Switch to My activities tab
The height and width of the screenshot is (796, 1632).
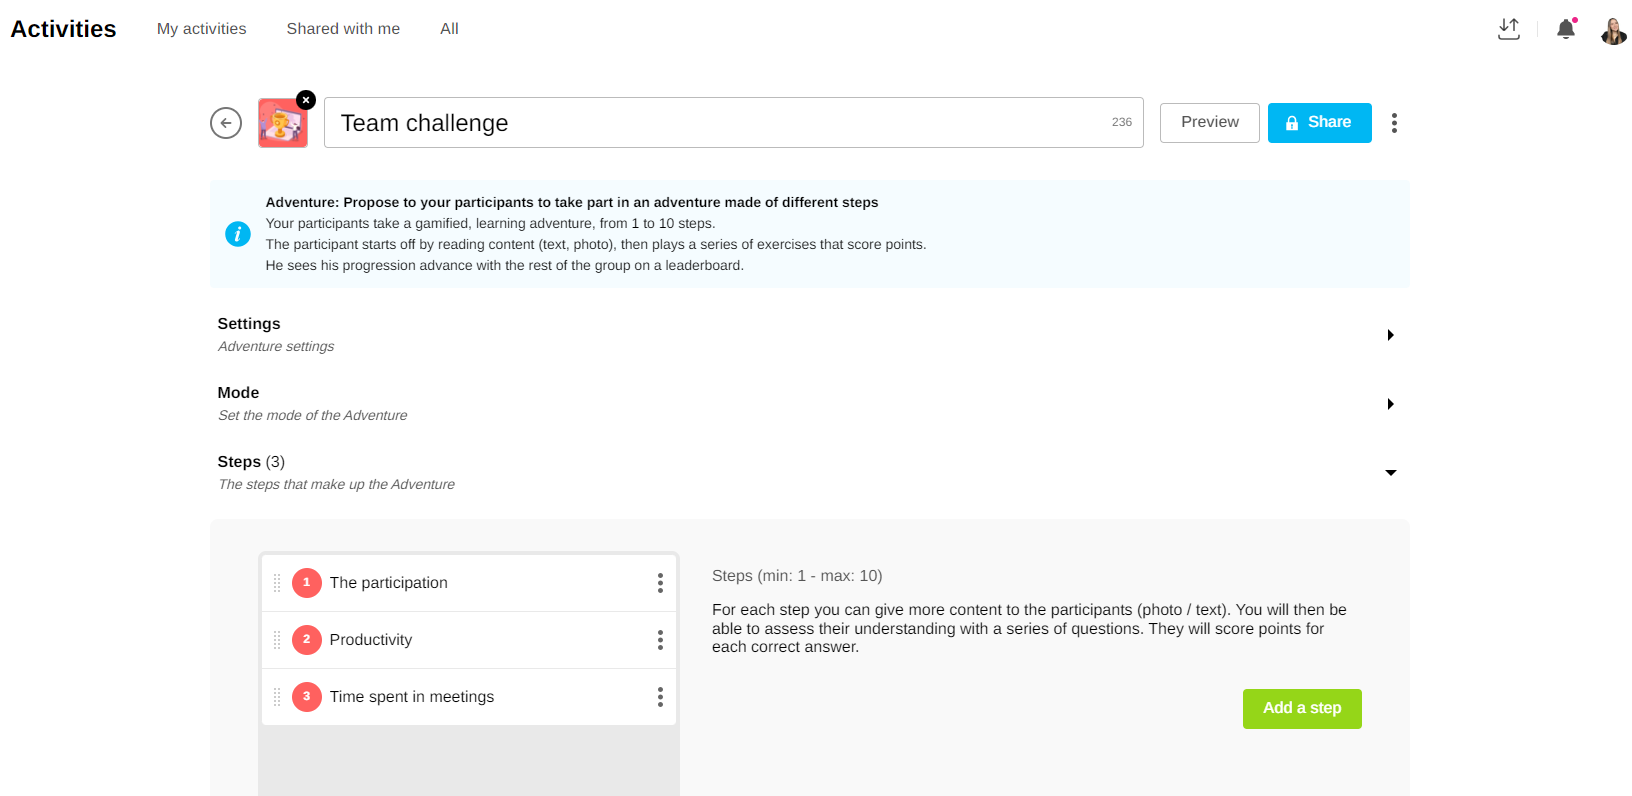[x=201, y=29]
